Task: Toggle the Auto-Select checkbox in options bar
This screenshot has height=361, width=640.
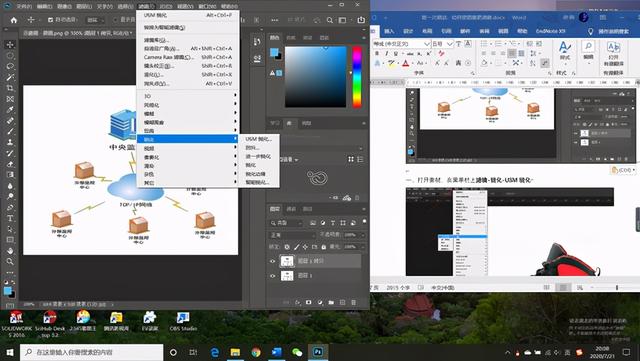Action: [x=51, y=20]
